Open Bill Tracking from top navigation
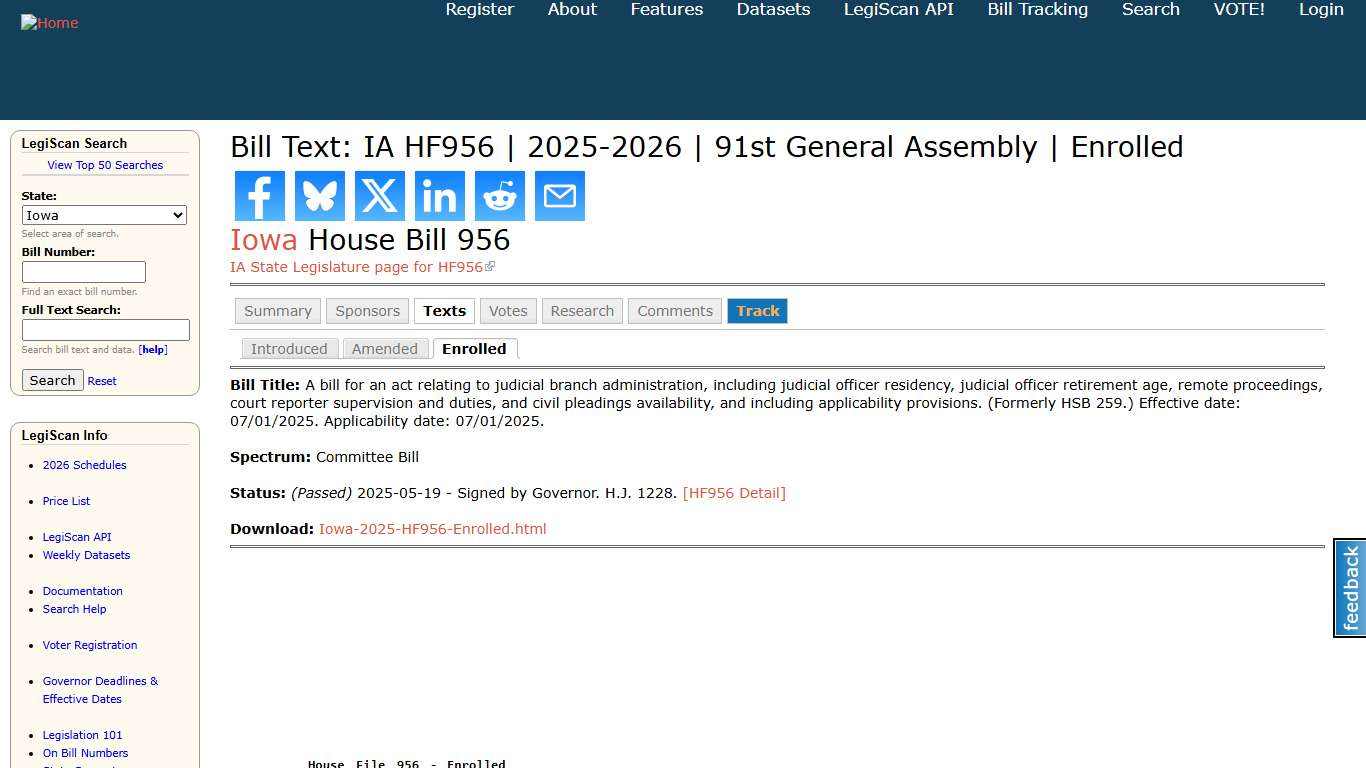This screenshot has width=1366, height=768. pyautogui.click(x=1037, y=10)
